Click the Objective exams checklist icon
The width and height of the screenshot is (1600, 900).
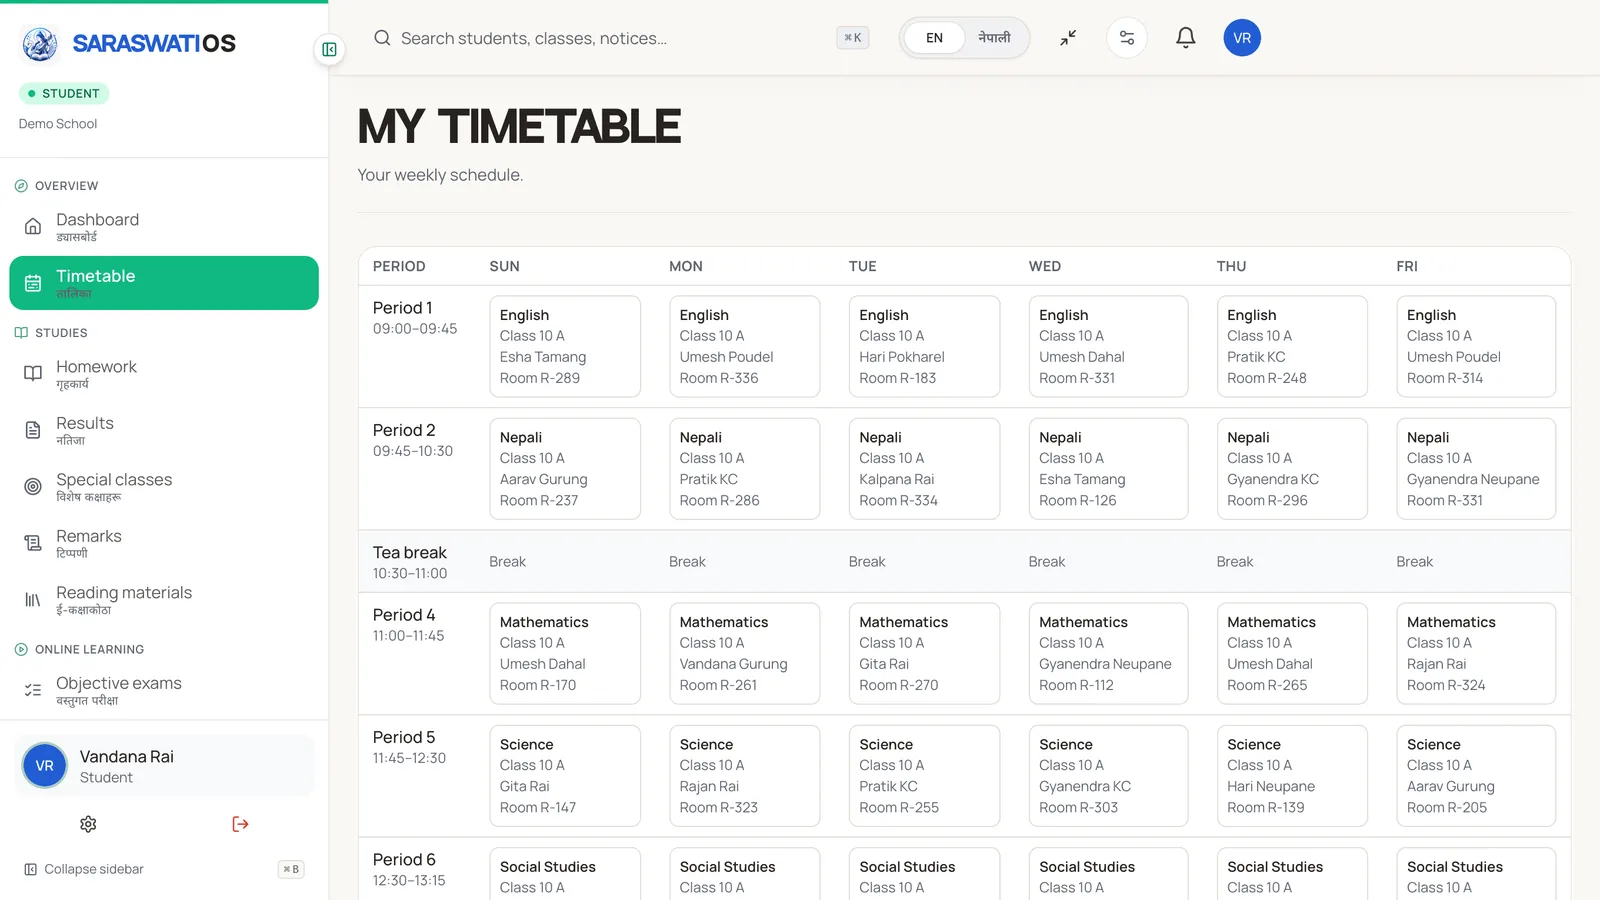[x=33, y=690]
